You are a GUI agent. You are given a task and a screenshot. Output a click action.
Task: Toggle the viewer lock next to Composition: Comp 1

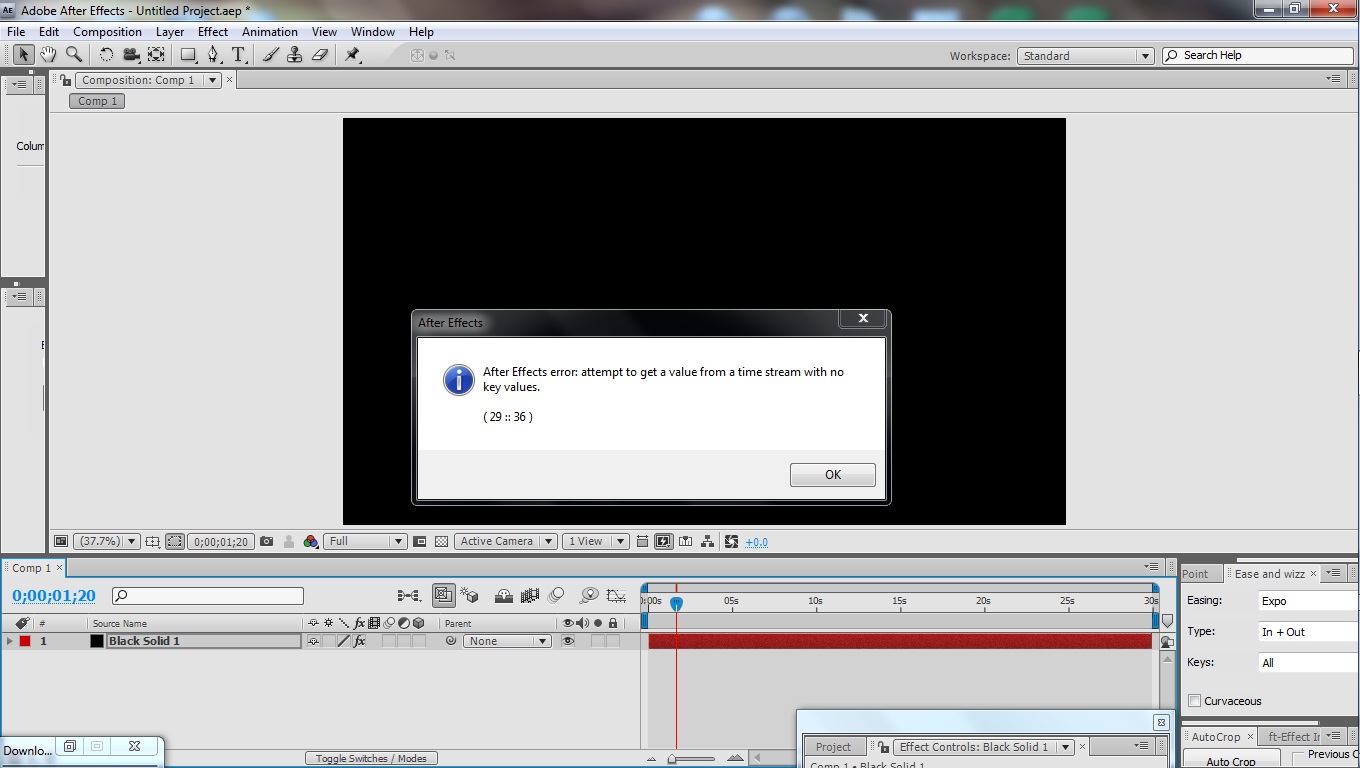[66, 80]
